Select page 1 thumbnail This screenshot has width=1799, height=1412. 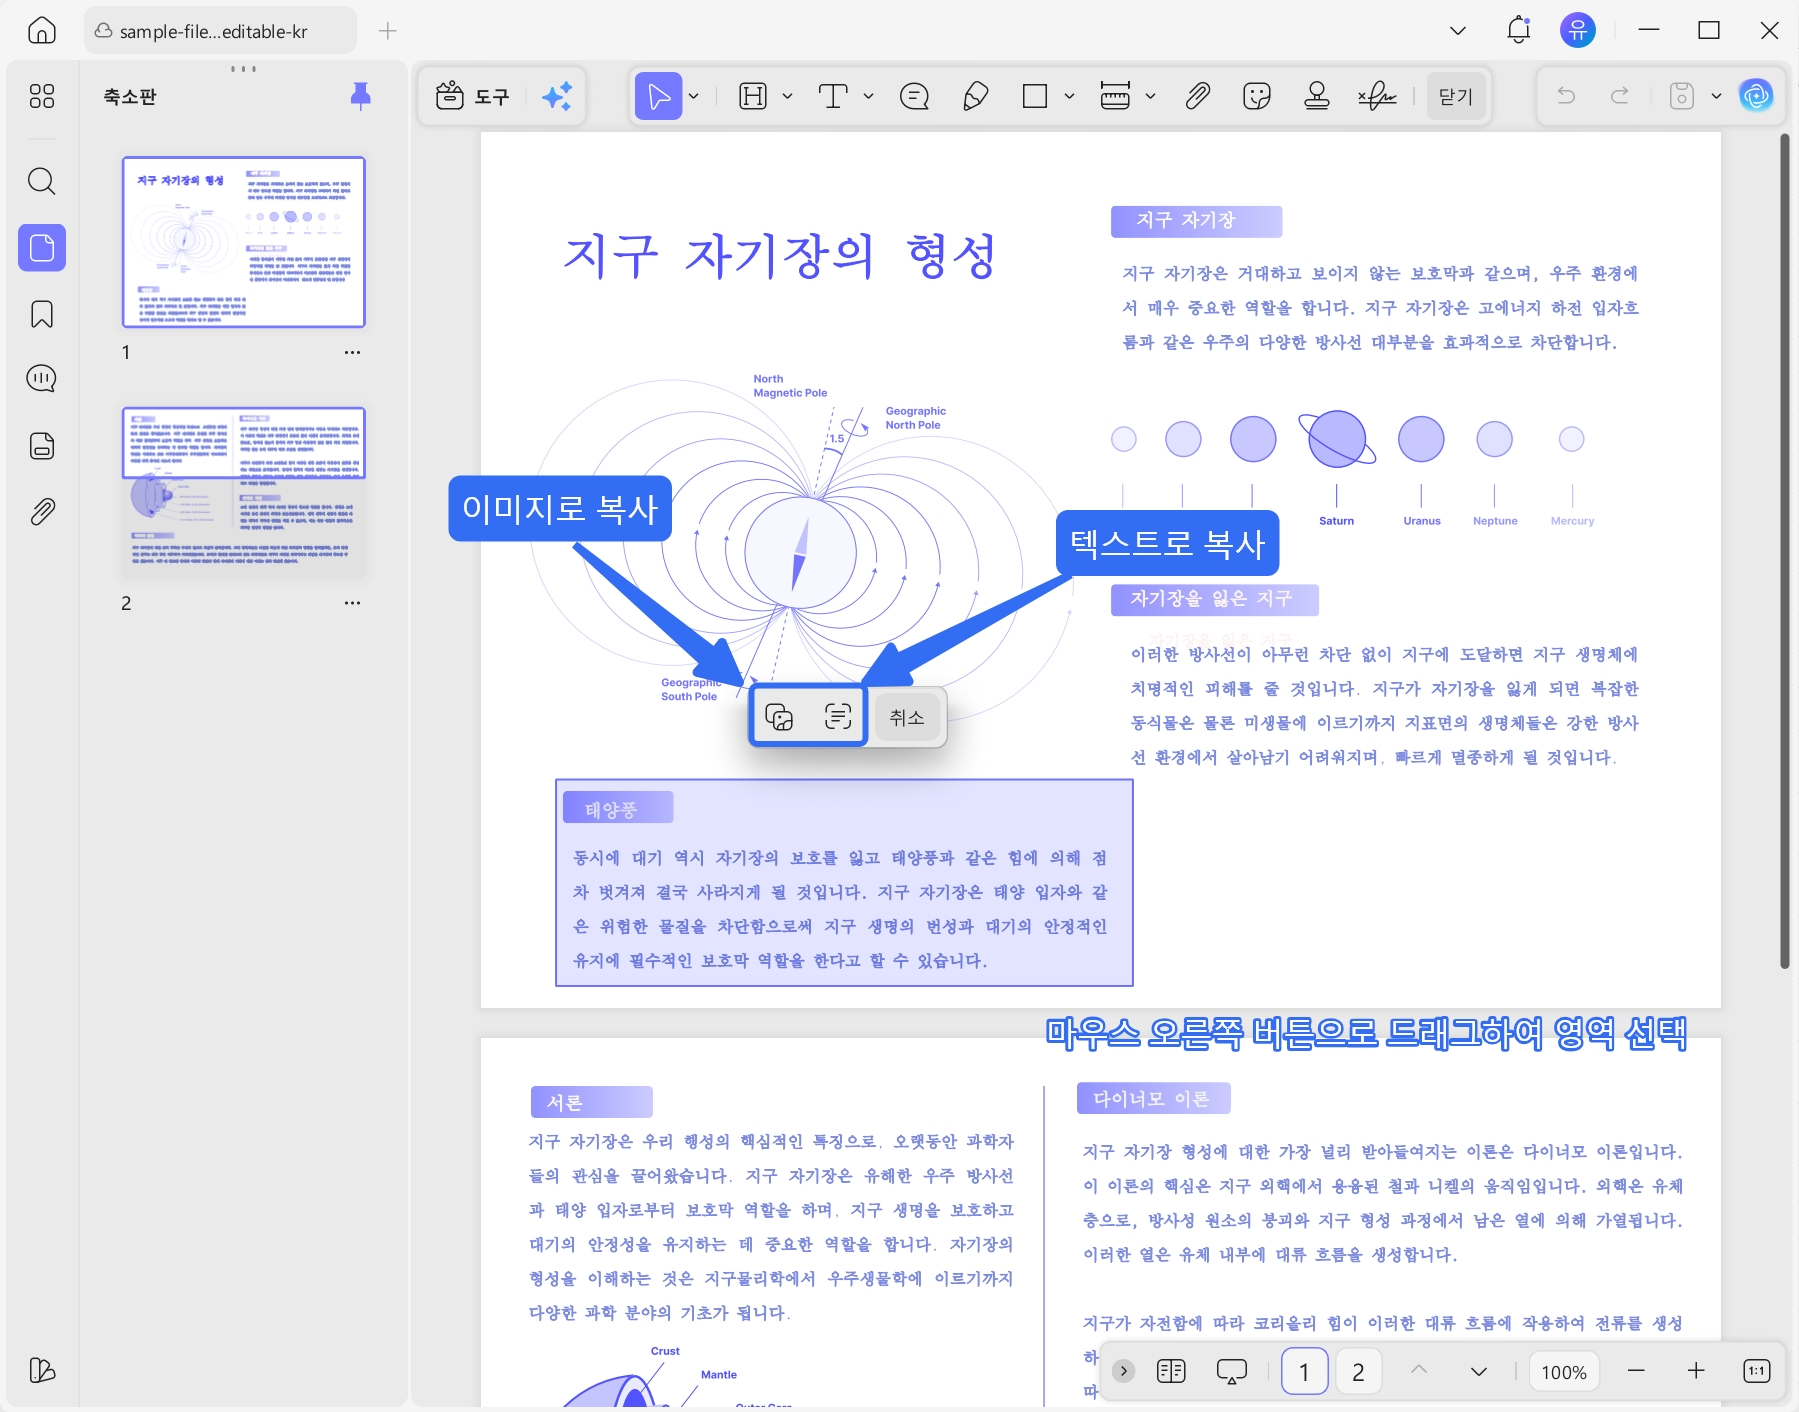pos(244,242)
